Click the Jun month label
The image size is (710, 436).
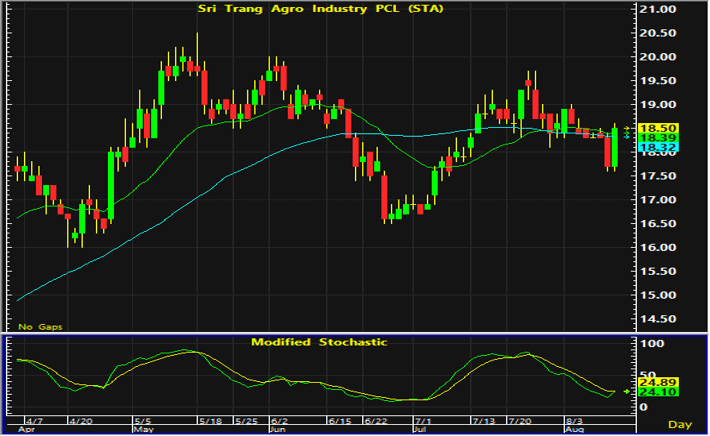pyautogui.click(x=278, y=429)
